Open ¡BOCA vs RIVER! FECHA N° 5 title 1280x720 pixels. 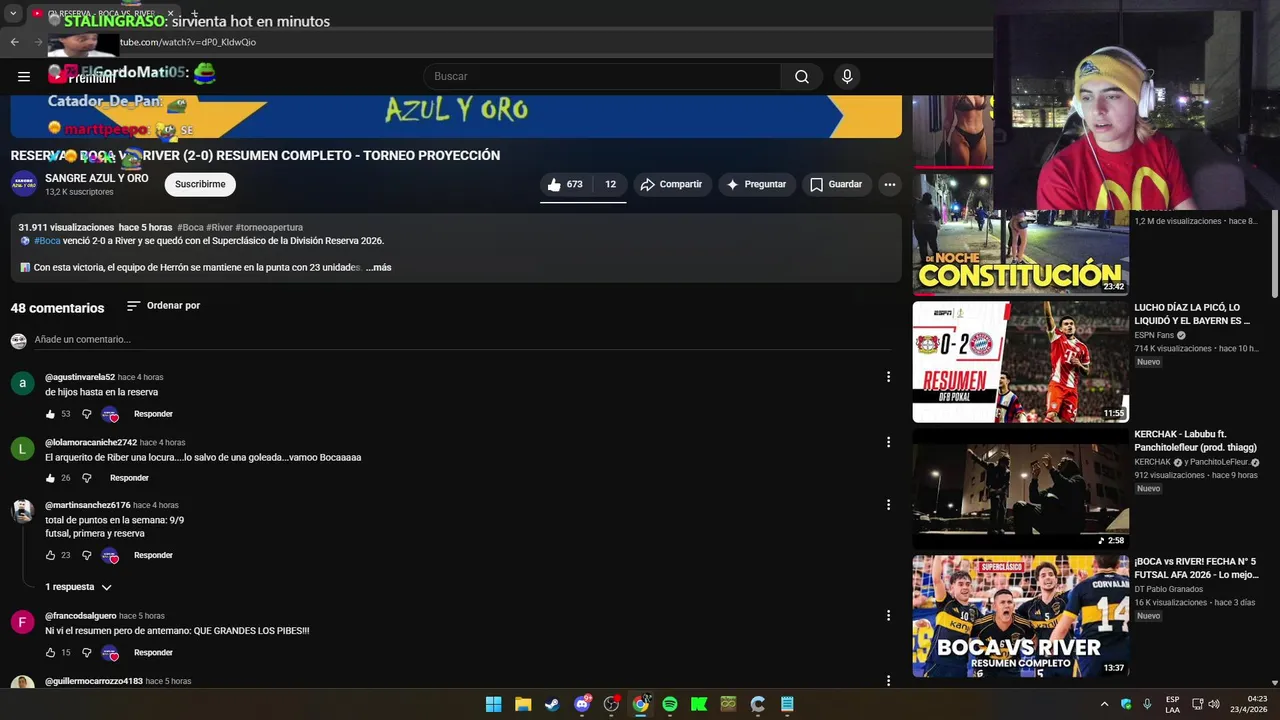[1195, 568]
